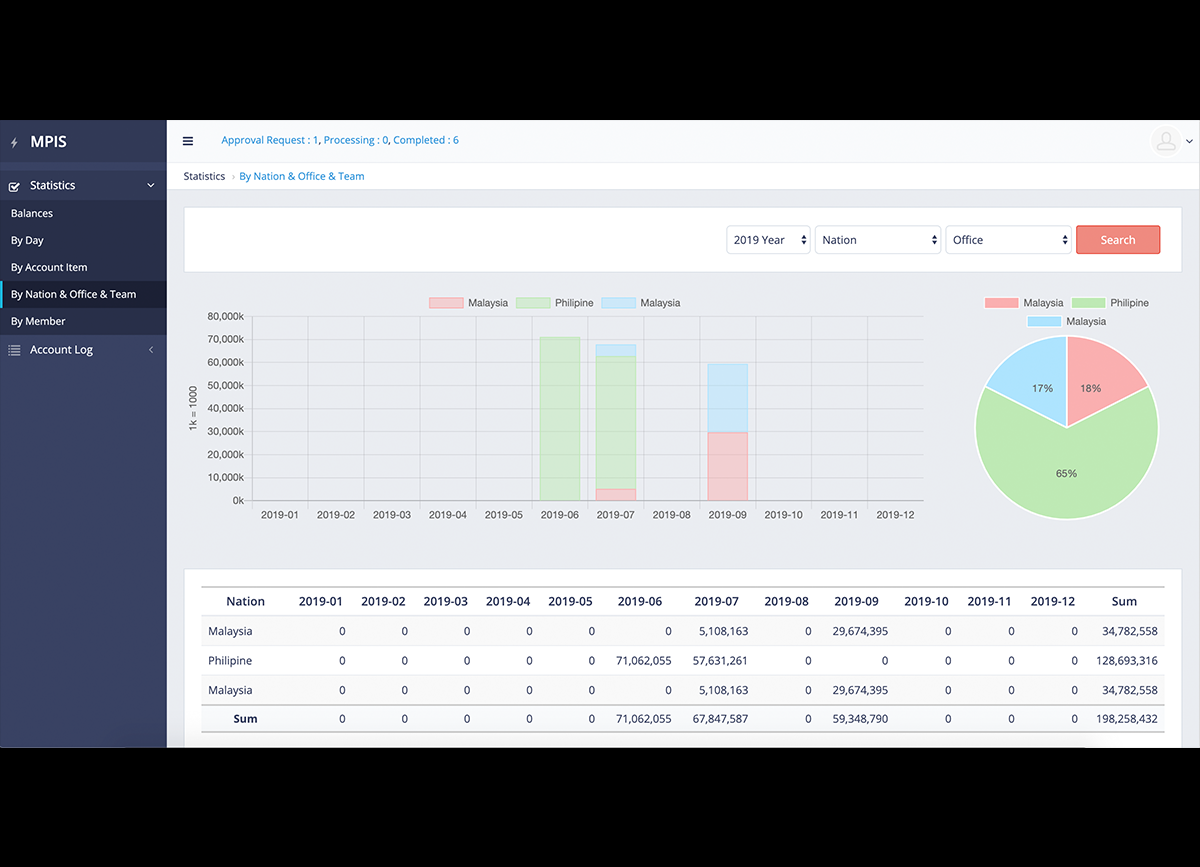Click the user avatar icon
The image size is (1200, 867).
[x=1166, y=141]
